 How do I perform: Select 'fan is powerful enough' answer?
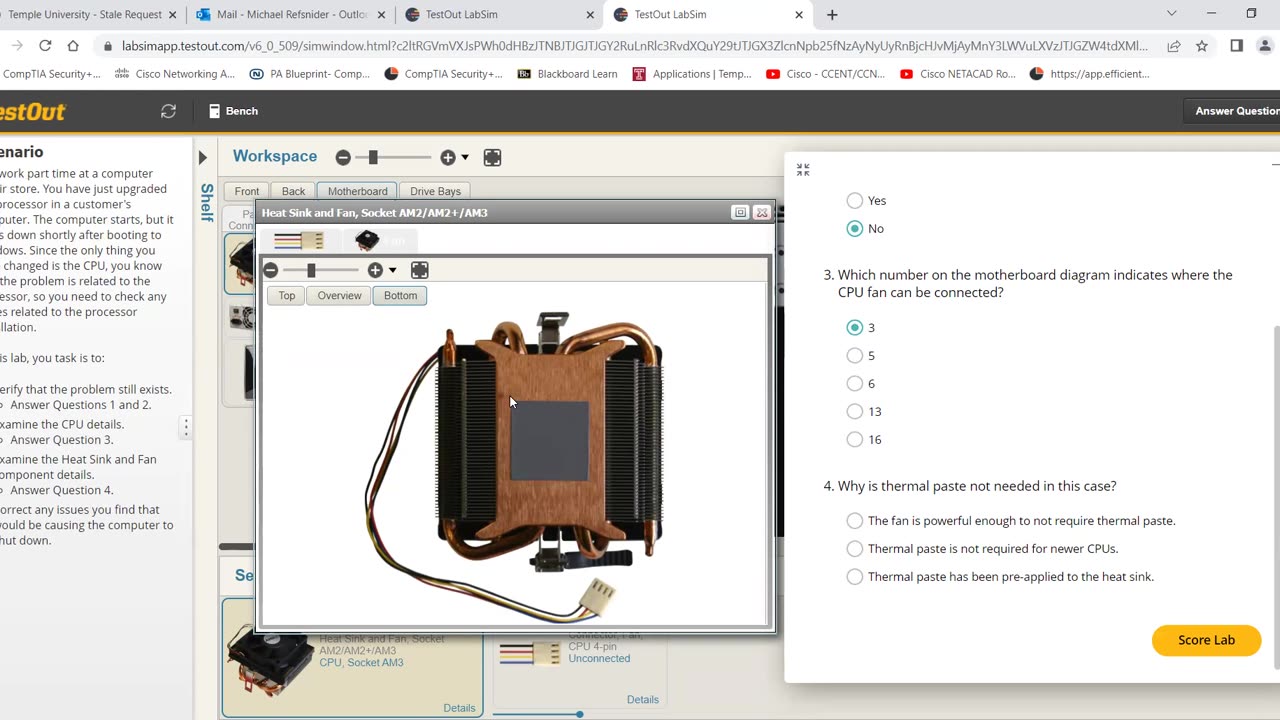click(854, 520)
